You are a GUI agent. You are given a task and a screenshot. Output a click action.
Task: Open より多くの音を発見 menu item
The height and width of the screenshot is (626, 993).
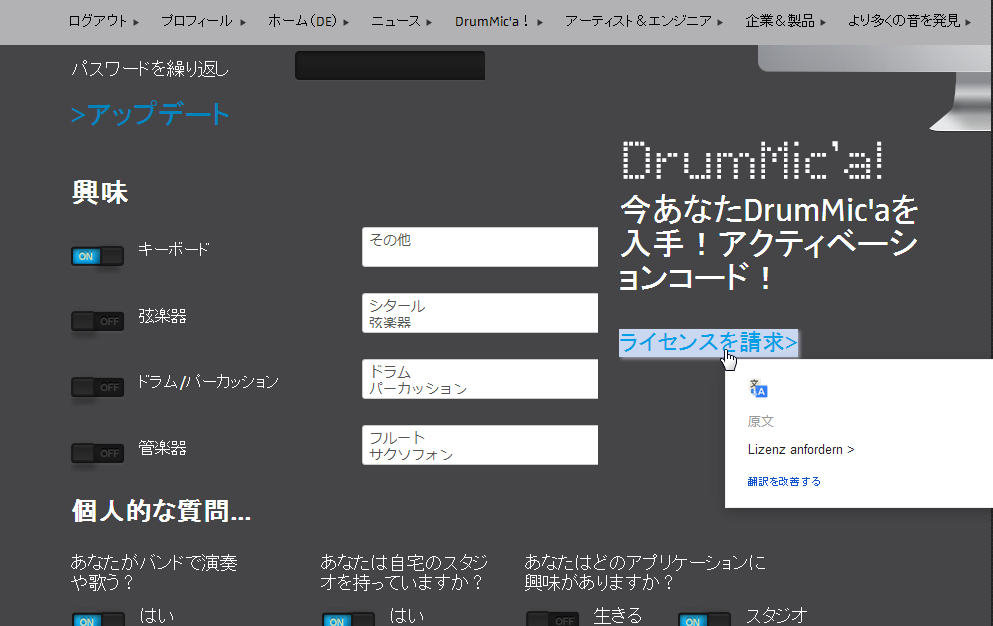click(x=904, y=21)
